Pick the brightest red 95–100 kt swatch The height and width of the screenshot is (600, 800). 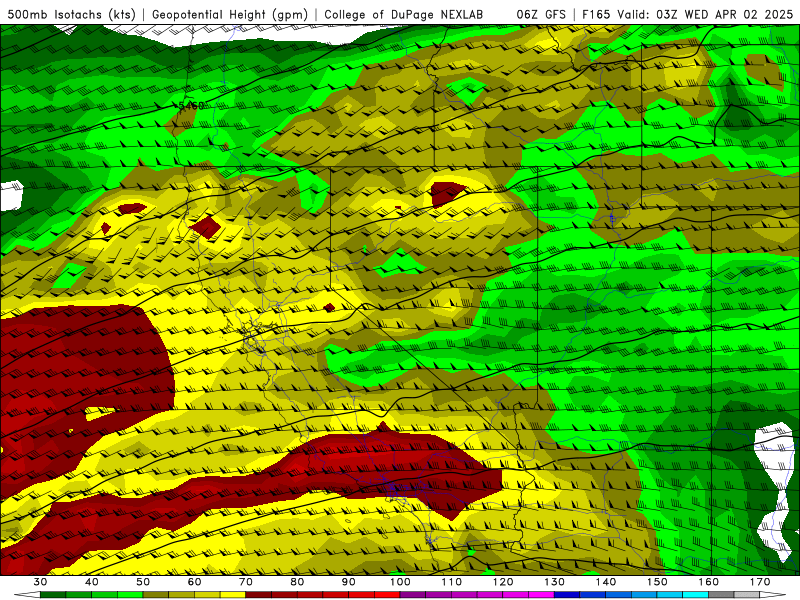pyautogui.click(x=387, y=595)
